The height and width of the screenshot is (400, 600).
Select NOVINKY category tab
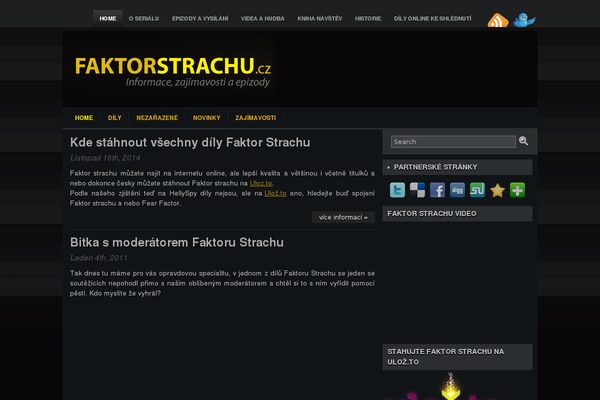[x=207, y=118]
